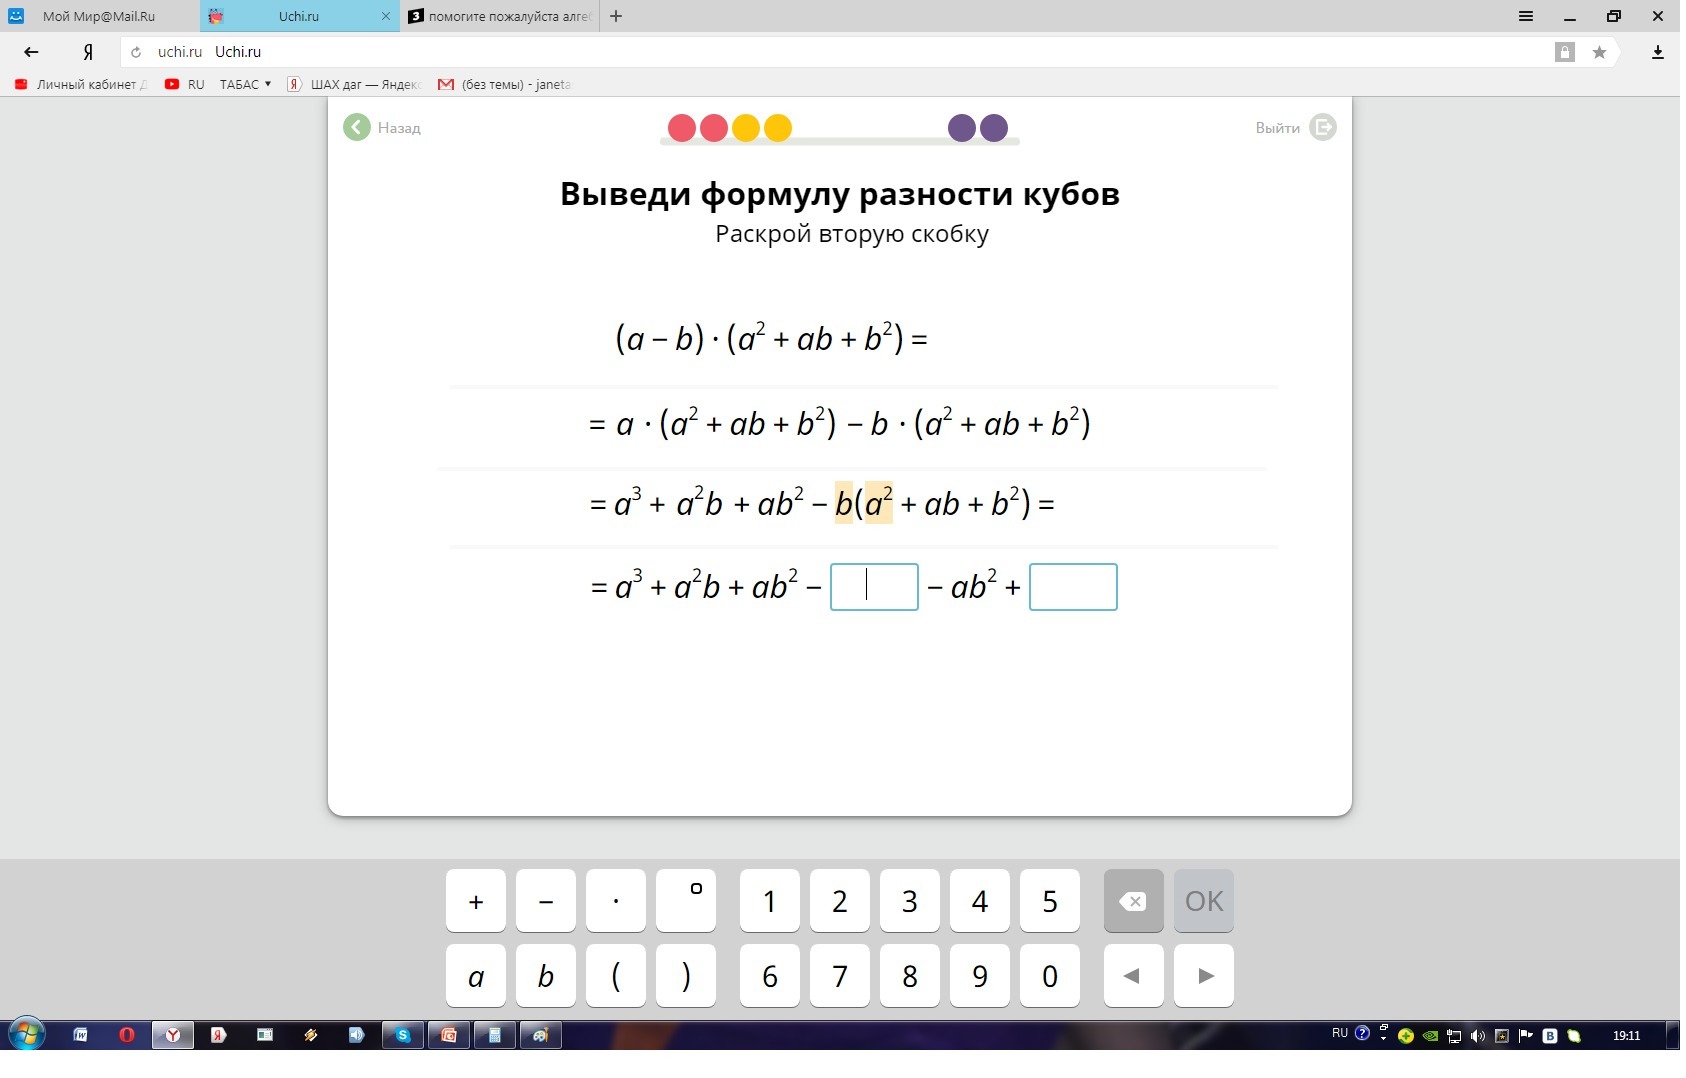Tap the plus key on the keypad
This screenshot has height=1078, width=1686.
click(476, 901)
